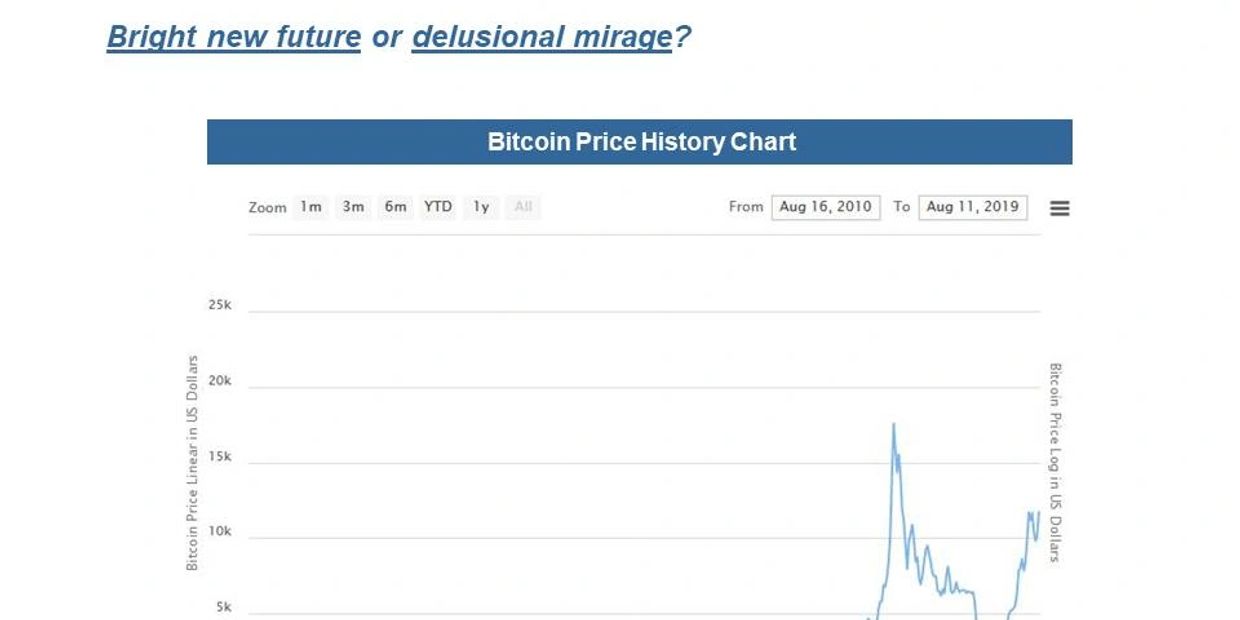Screen dimensions: 1240x620
Task: Click the 'Bitcoin Price Log' axis title
Action: point(1054,462)
